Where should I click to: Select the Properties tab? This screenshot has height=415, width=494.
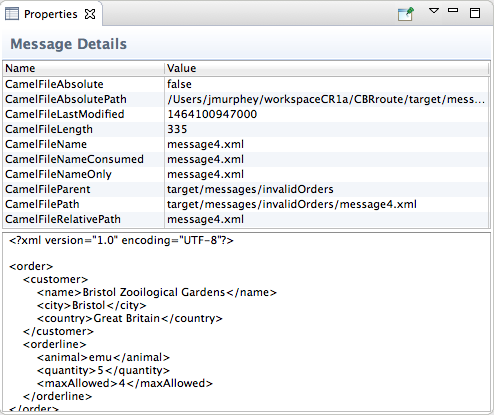51,14
